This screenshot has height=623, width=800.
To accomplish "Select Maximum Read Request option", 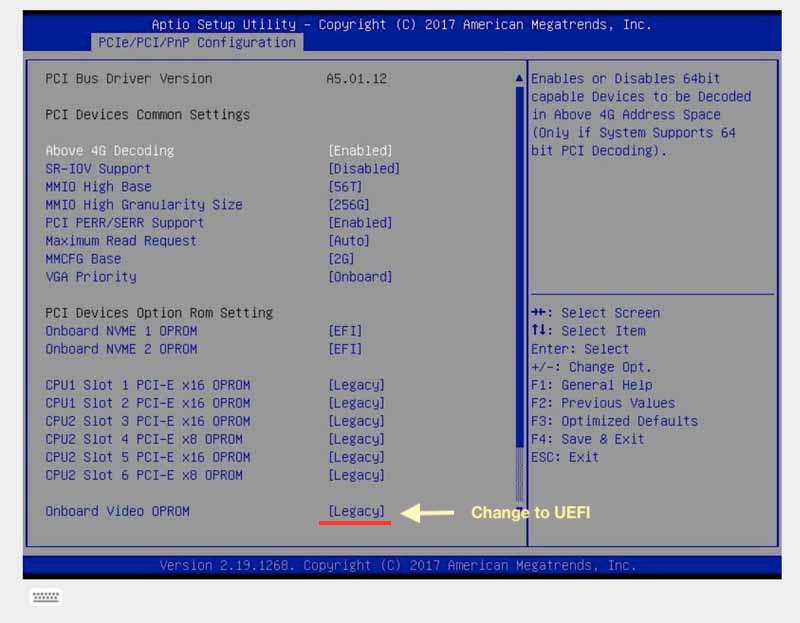I will tap(121, 241).
